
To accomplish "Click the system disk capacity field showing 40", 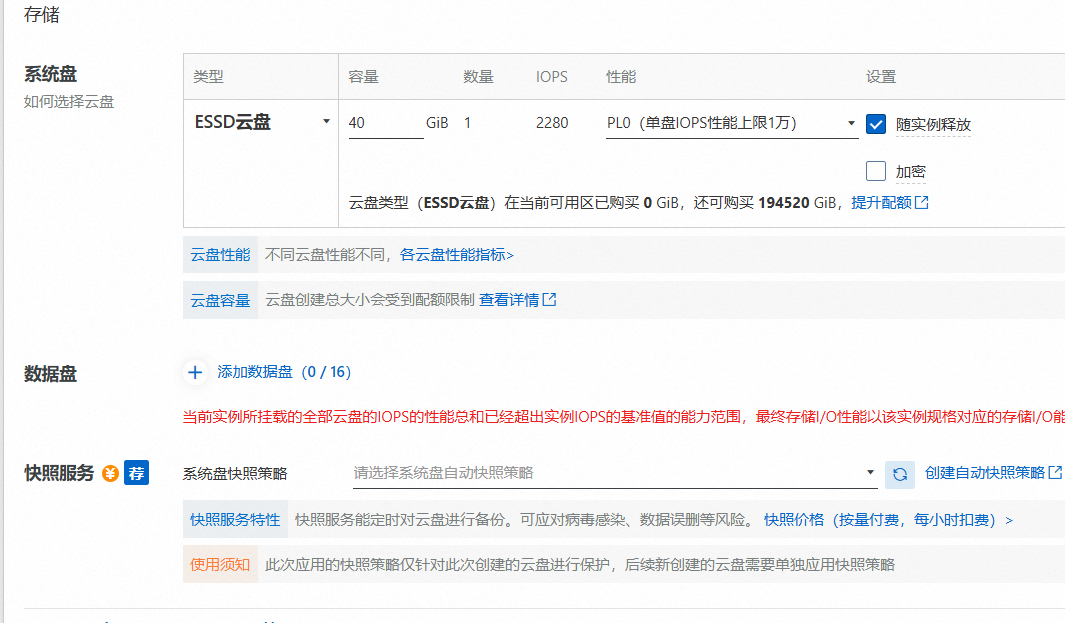I will tap(385, 123).
